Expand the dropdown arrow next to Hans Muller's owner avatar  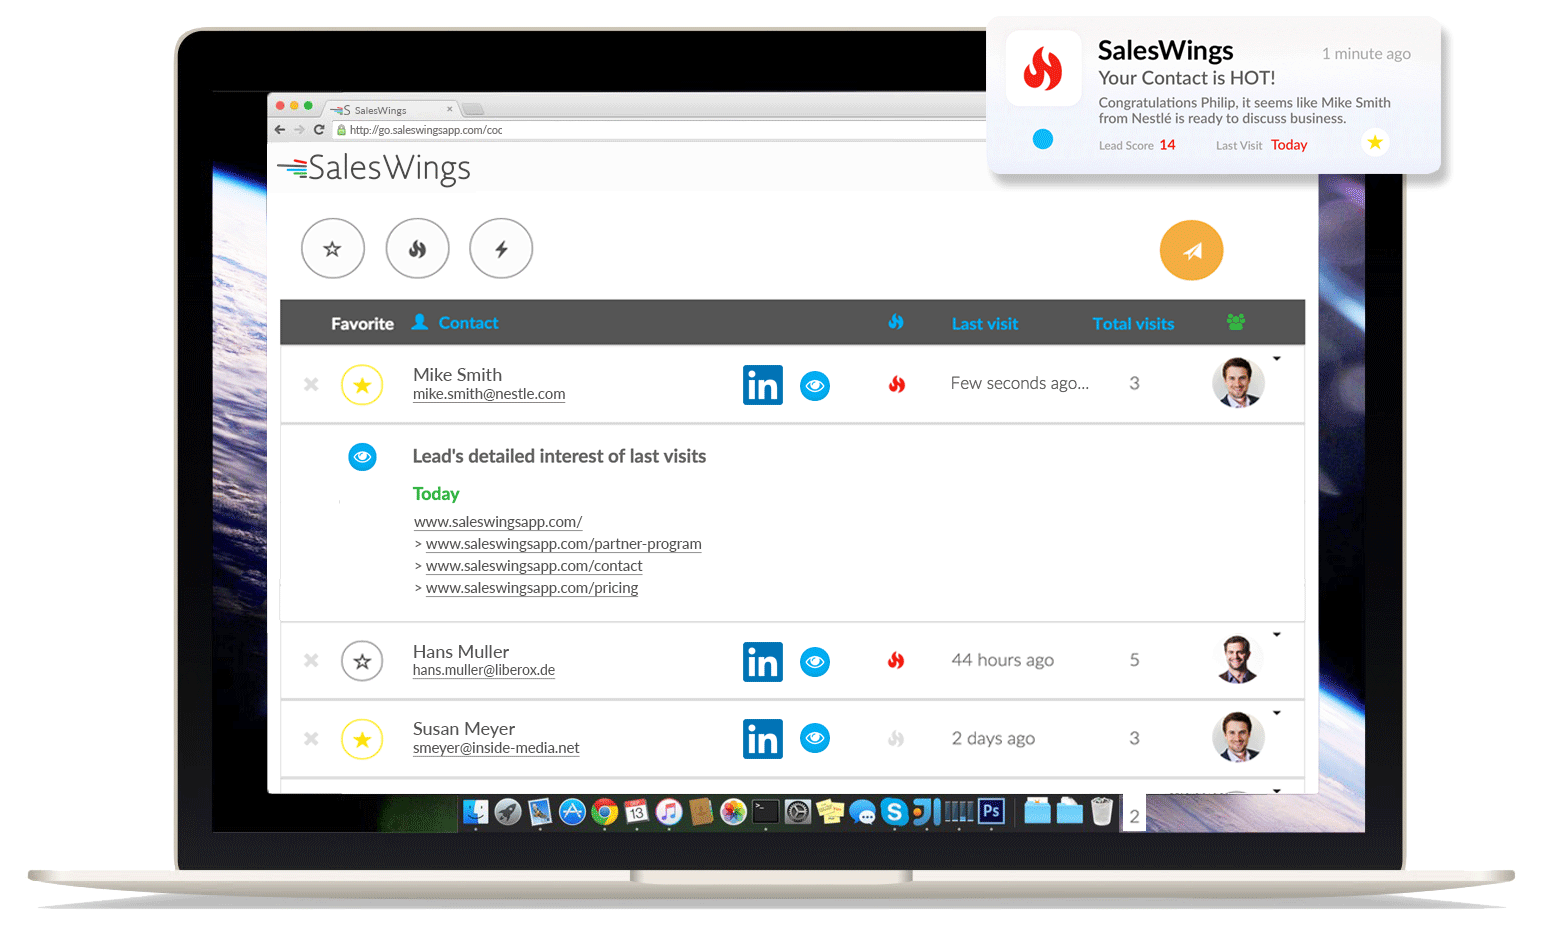(1277, 634)
